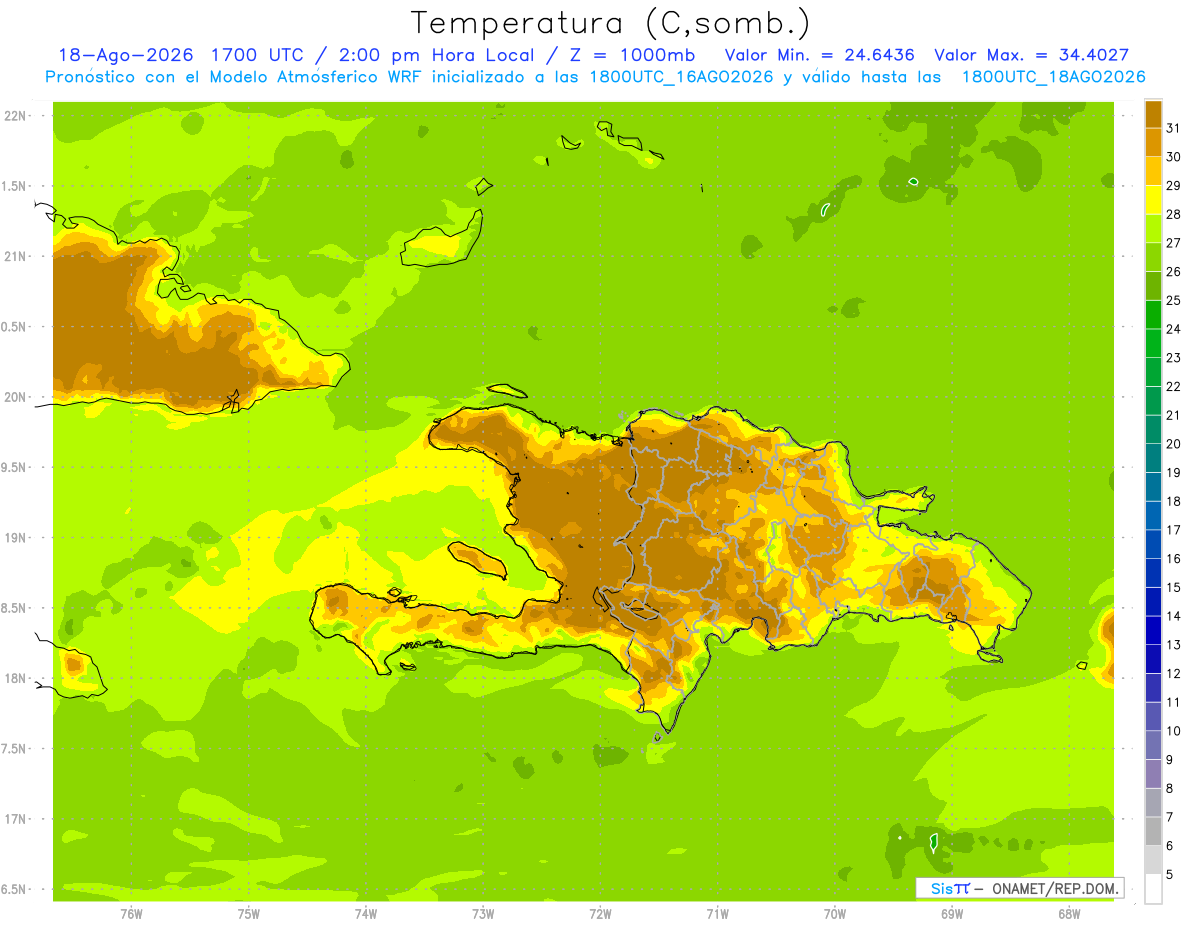The width and height of the screenshot is (1200, 927).
Task: Click the '28' legend value
Action: point(1174,214)
